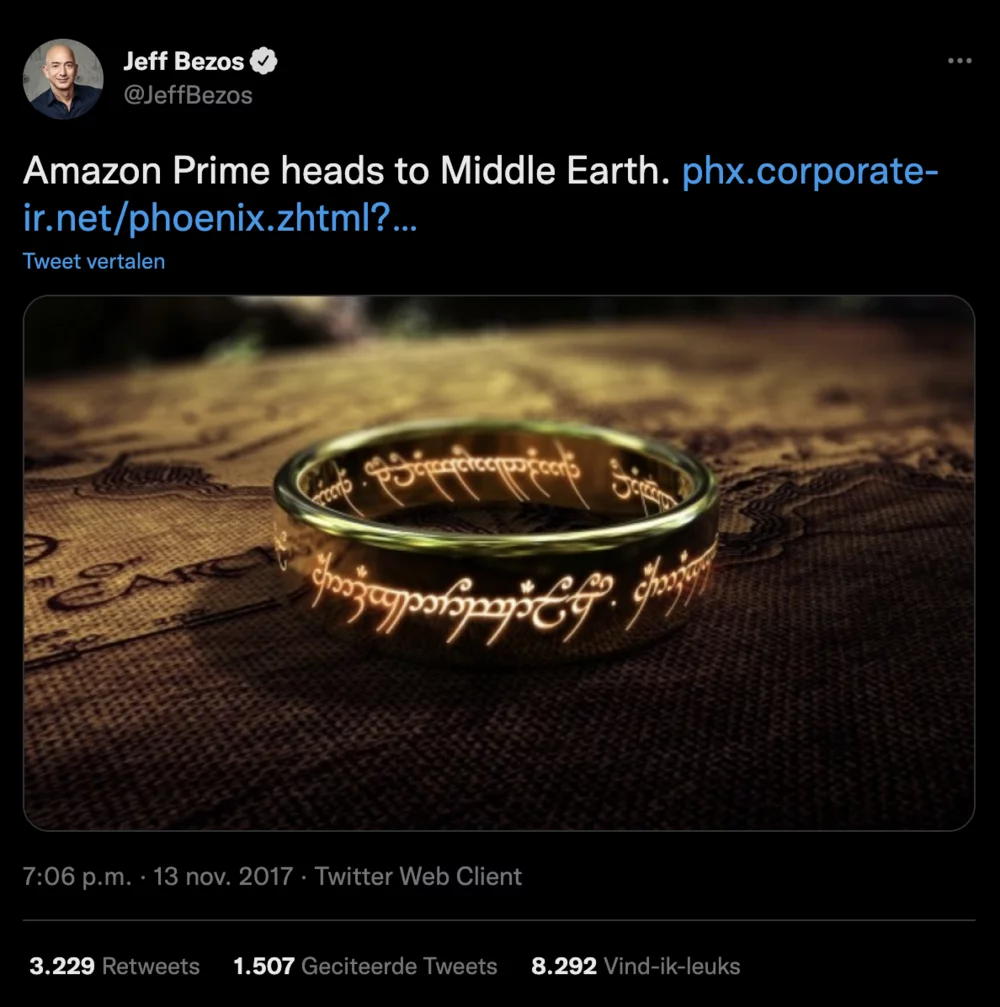The image size is (1000, 1007).
Task: Show the Vind-ik-leuks list label
Action: coord(672,966)
